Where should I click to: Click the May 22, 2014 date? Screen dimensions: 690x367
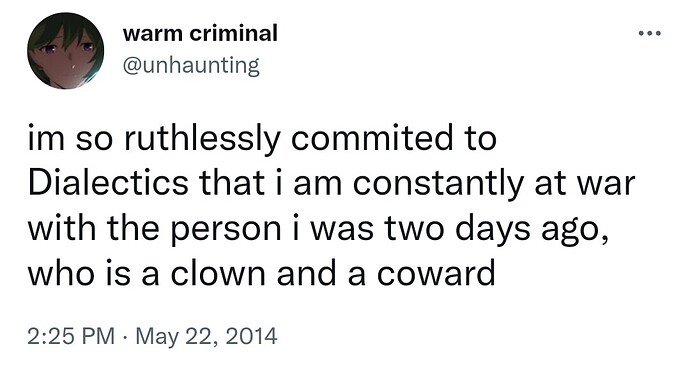[x=206, y=337]
